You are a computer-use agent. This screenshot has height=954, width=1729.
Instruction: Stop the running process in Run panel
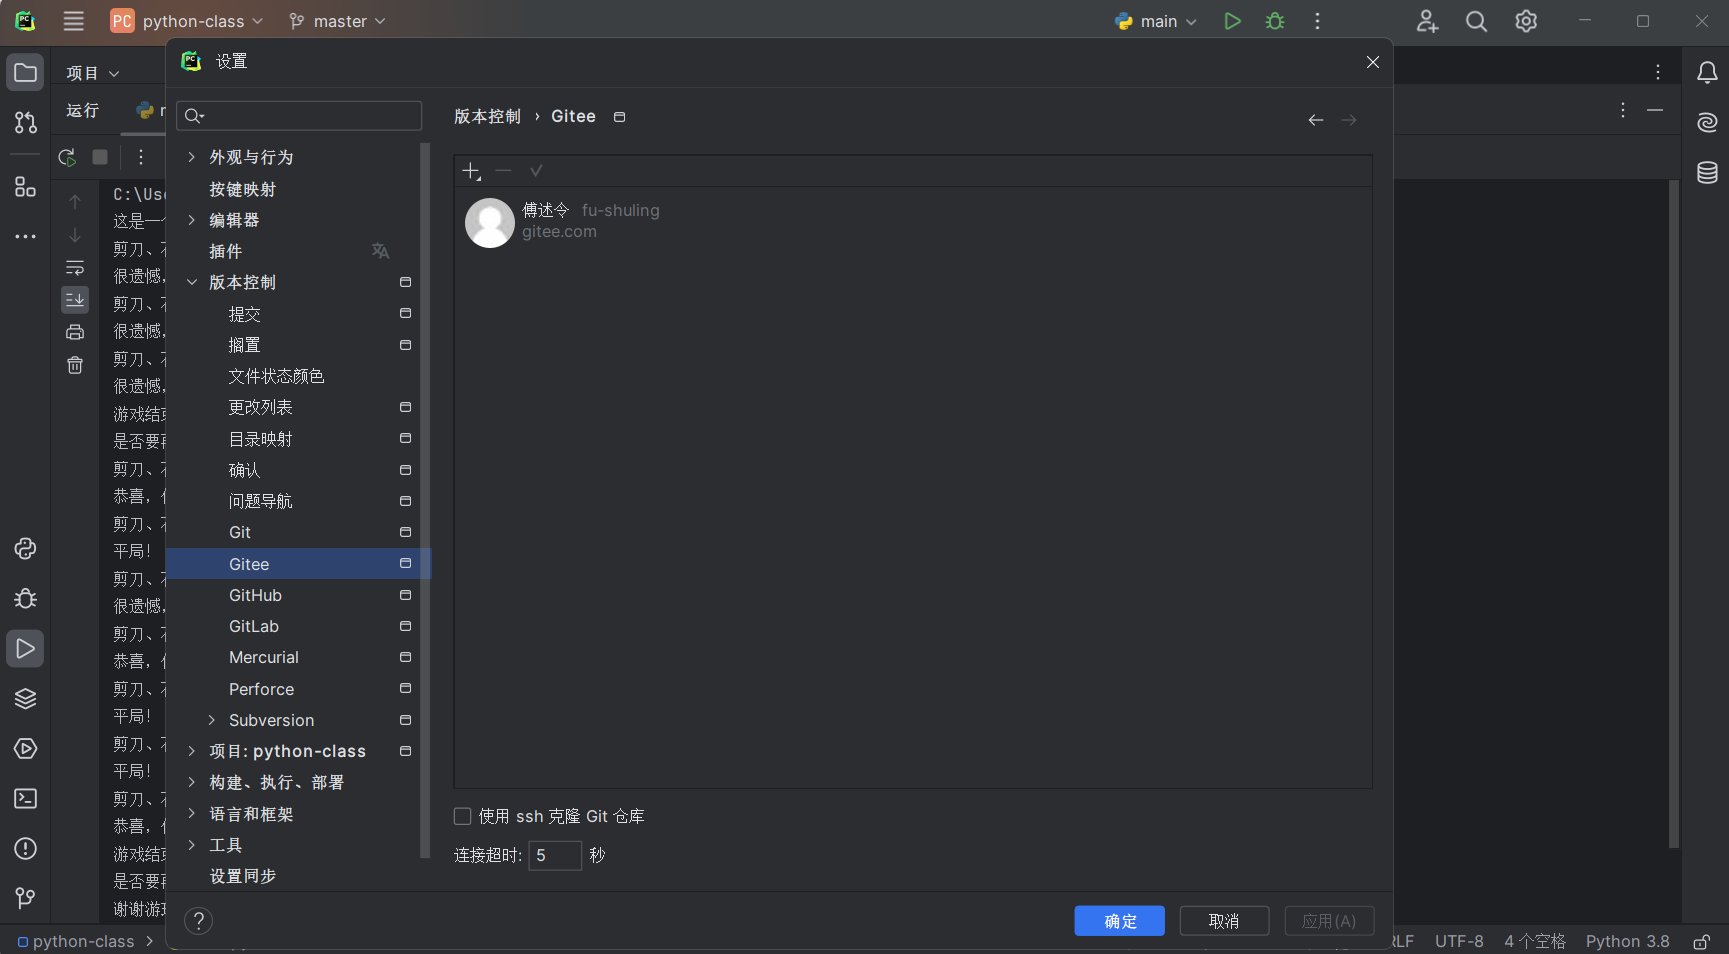100,157
